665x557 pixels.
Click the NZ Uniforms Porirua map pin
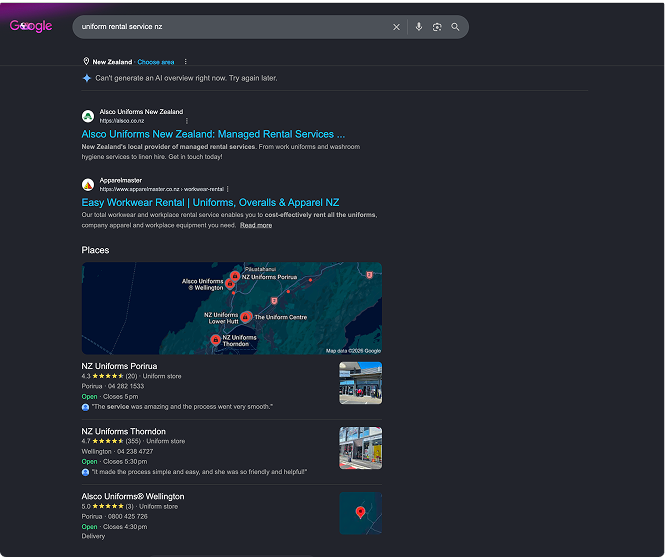pyautogui.click(x=235, y=276)
